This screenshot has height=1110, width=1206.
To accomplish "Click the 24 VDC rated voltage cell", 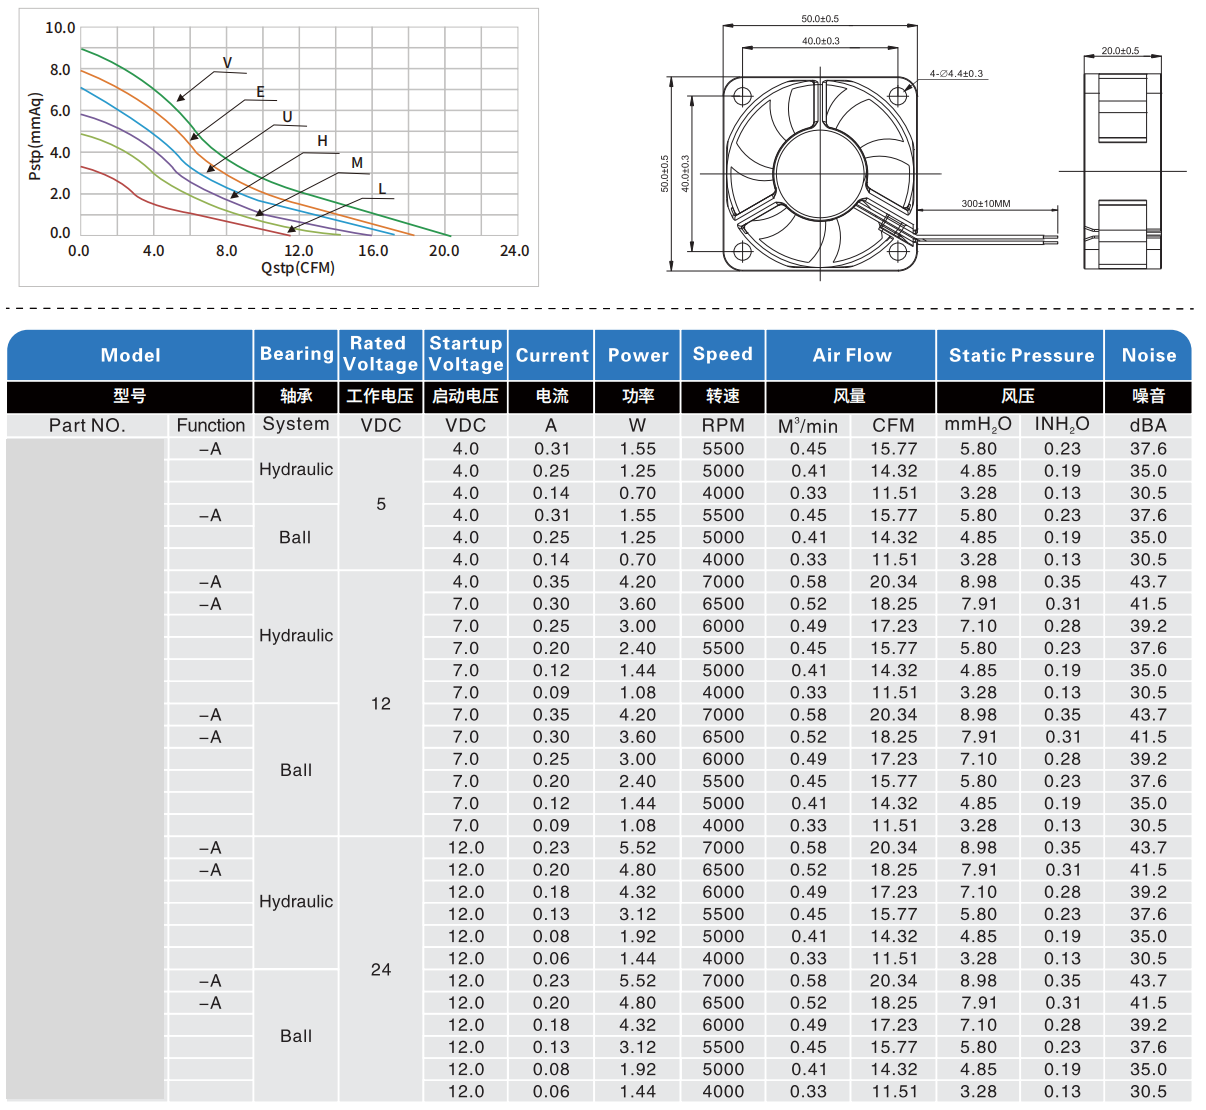I will pyautogui.click(x=381, y=969).
